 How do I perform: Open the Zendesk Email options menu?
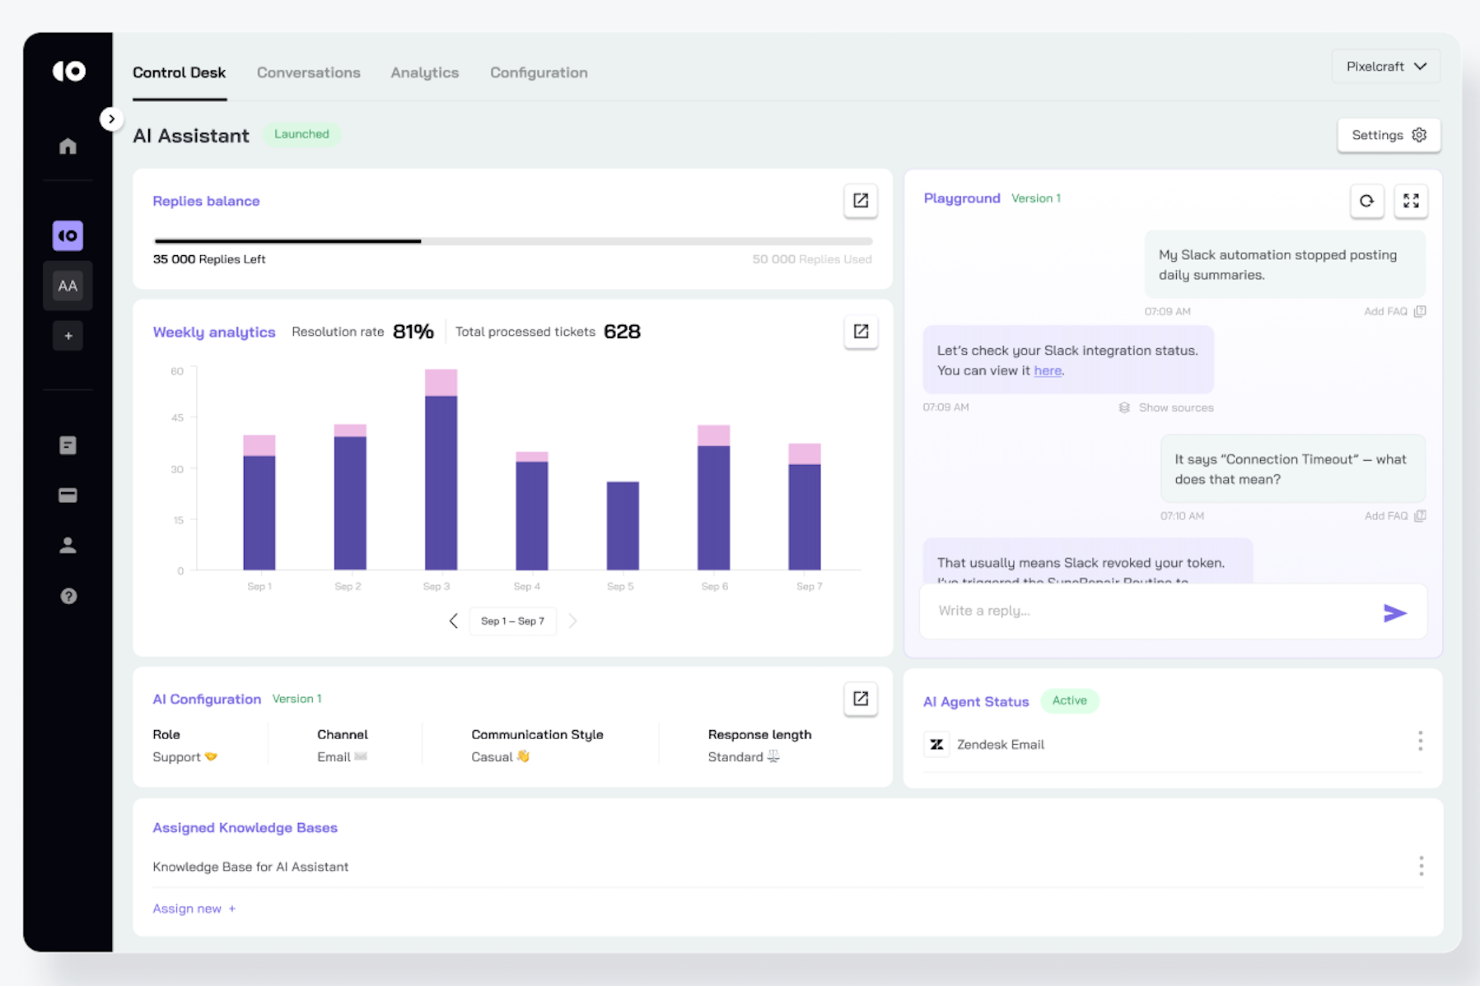click(x=1420, y=741)
